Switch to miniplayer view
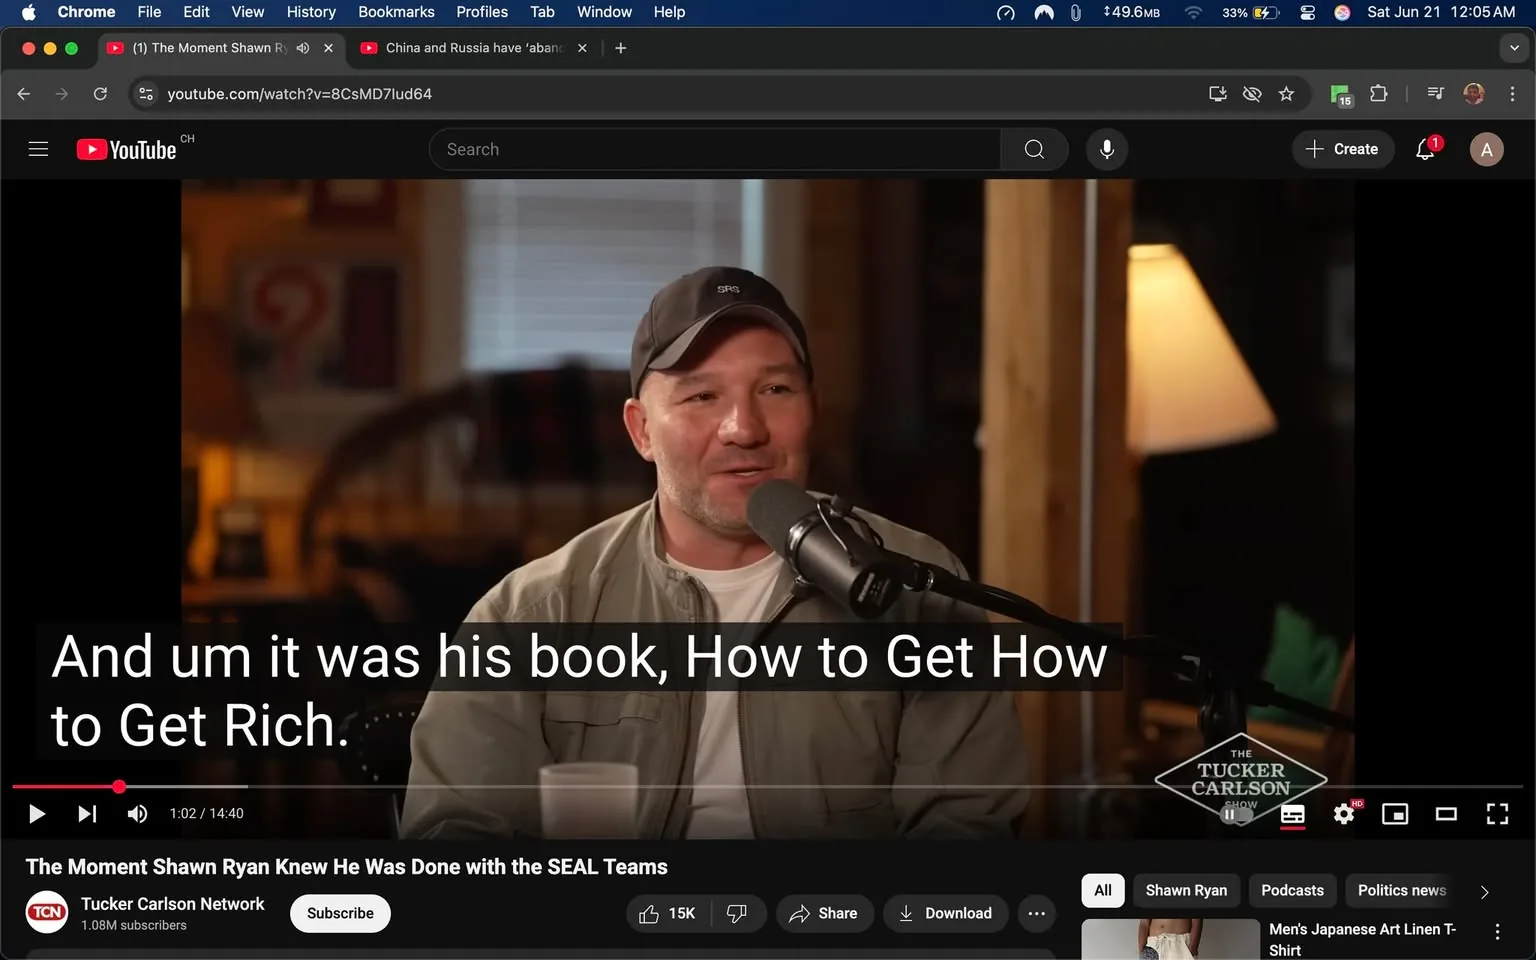1536x960 pixels. [x=1395, y=814]
